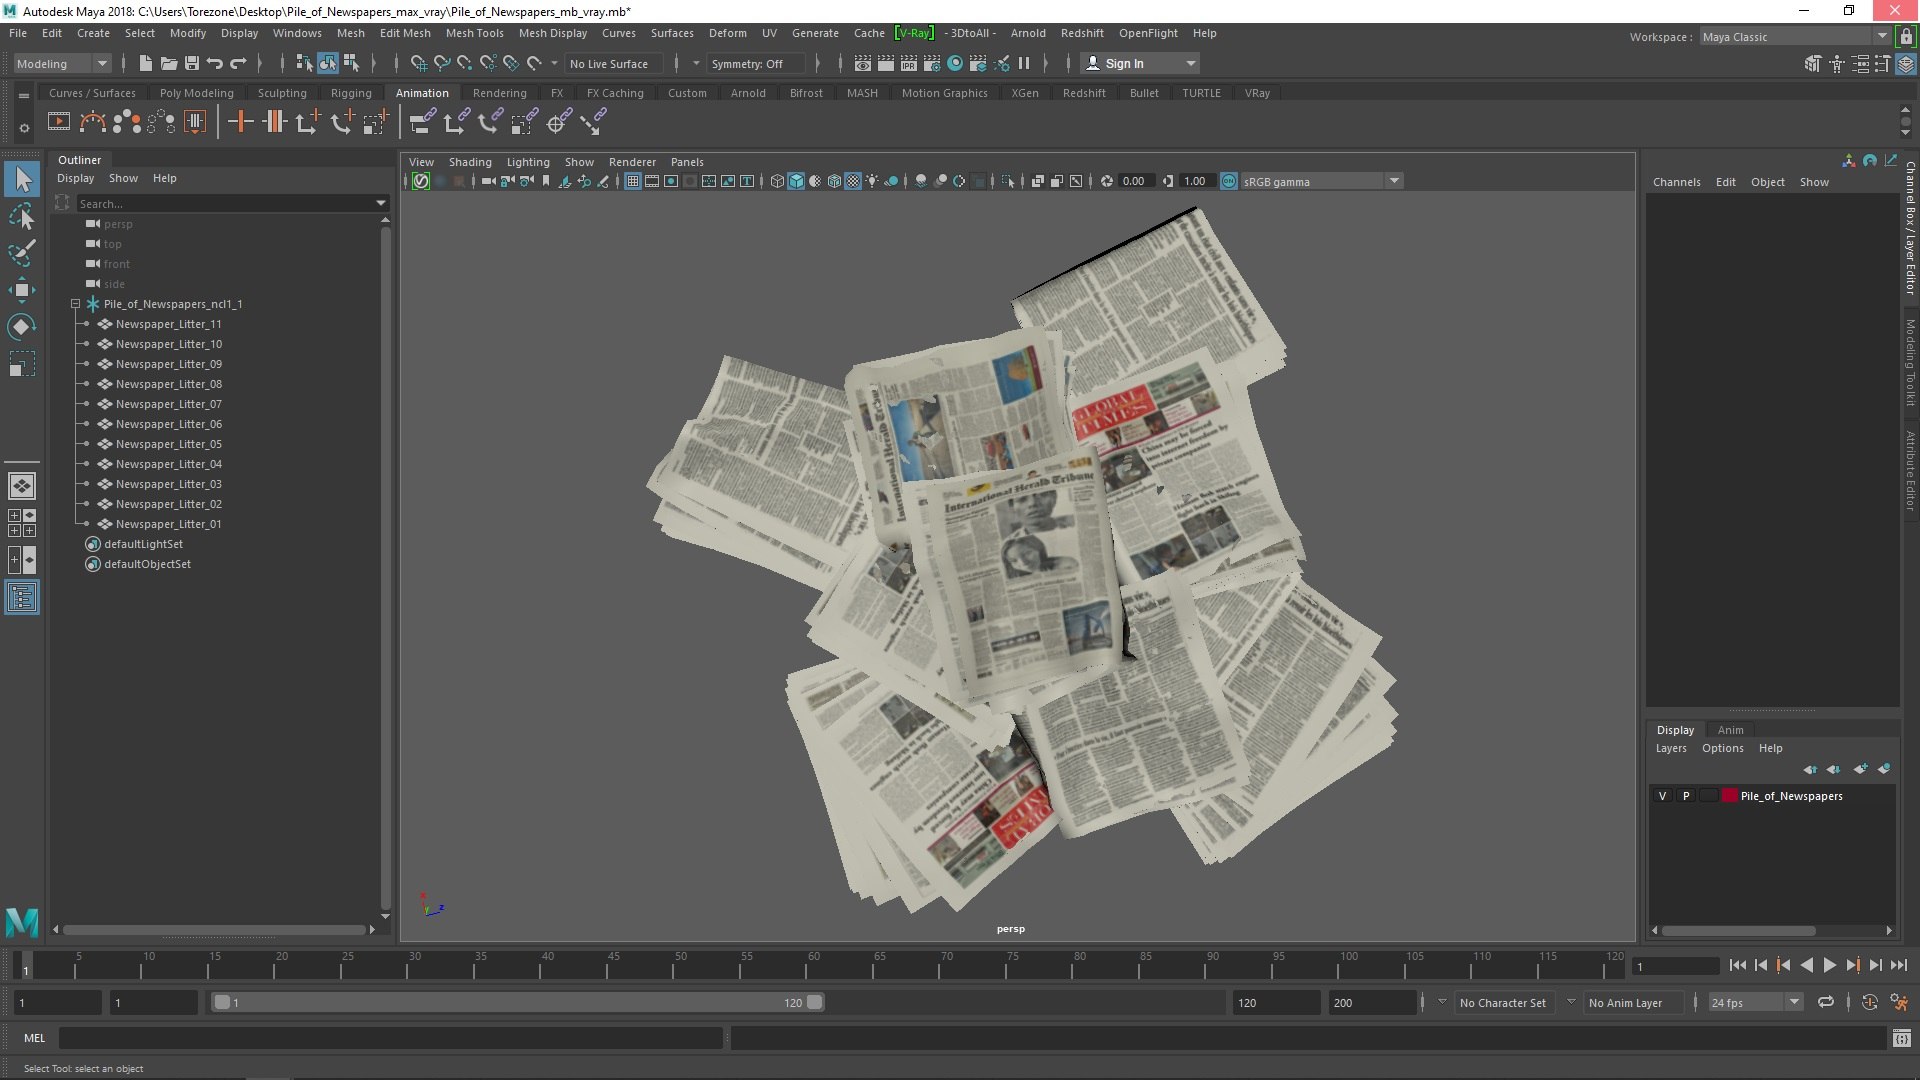Open the Maya Classic workspace dropdown
Image resolution: width=1920 pixels, height=1080 pixels.
[x=1794, y=36]
